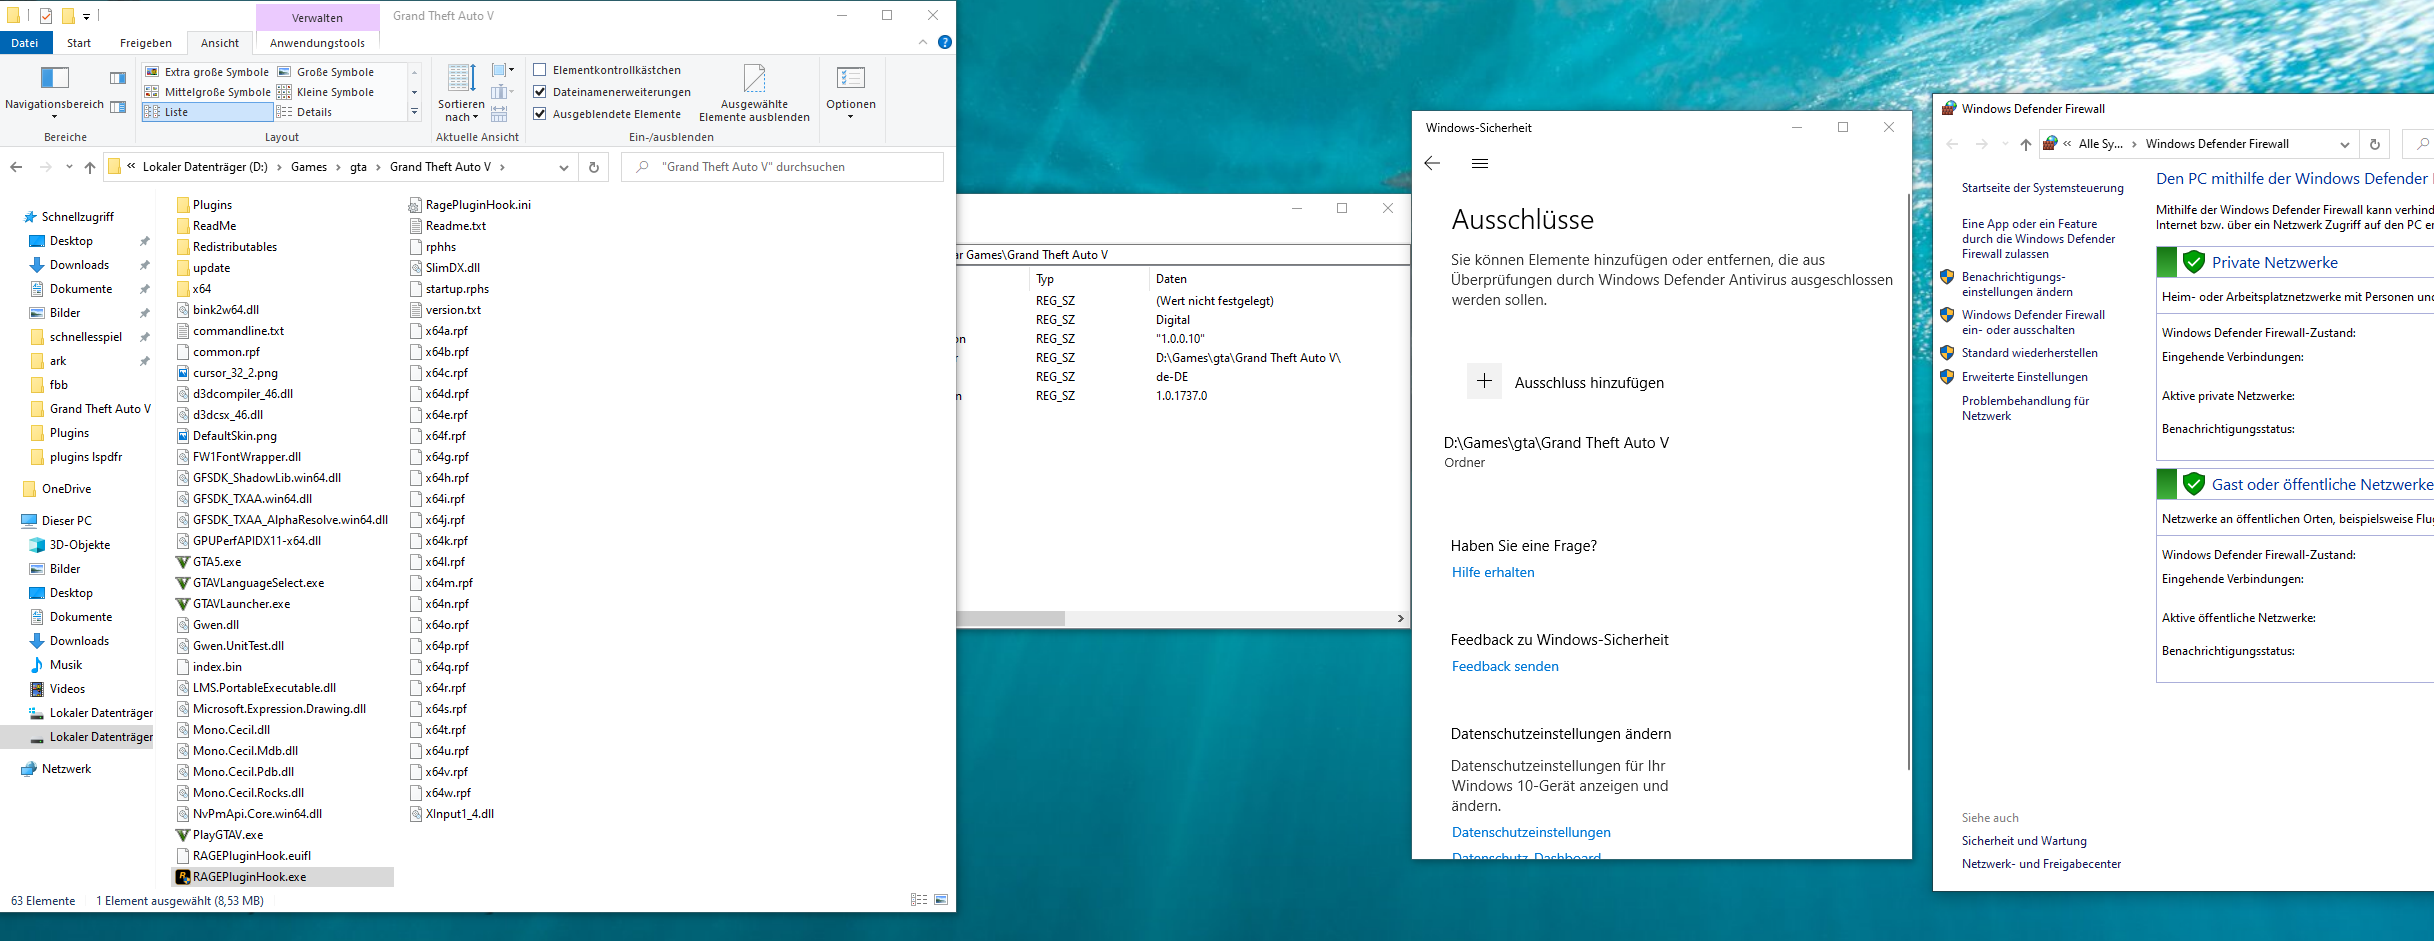Select the PlayGTAV.exe icon
The image size is (2434, 941).
click(x=183, y=835)
